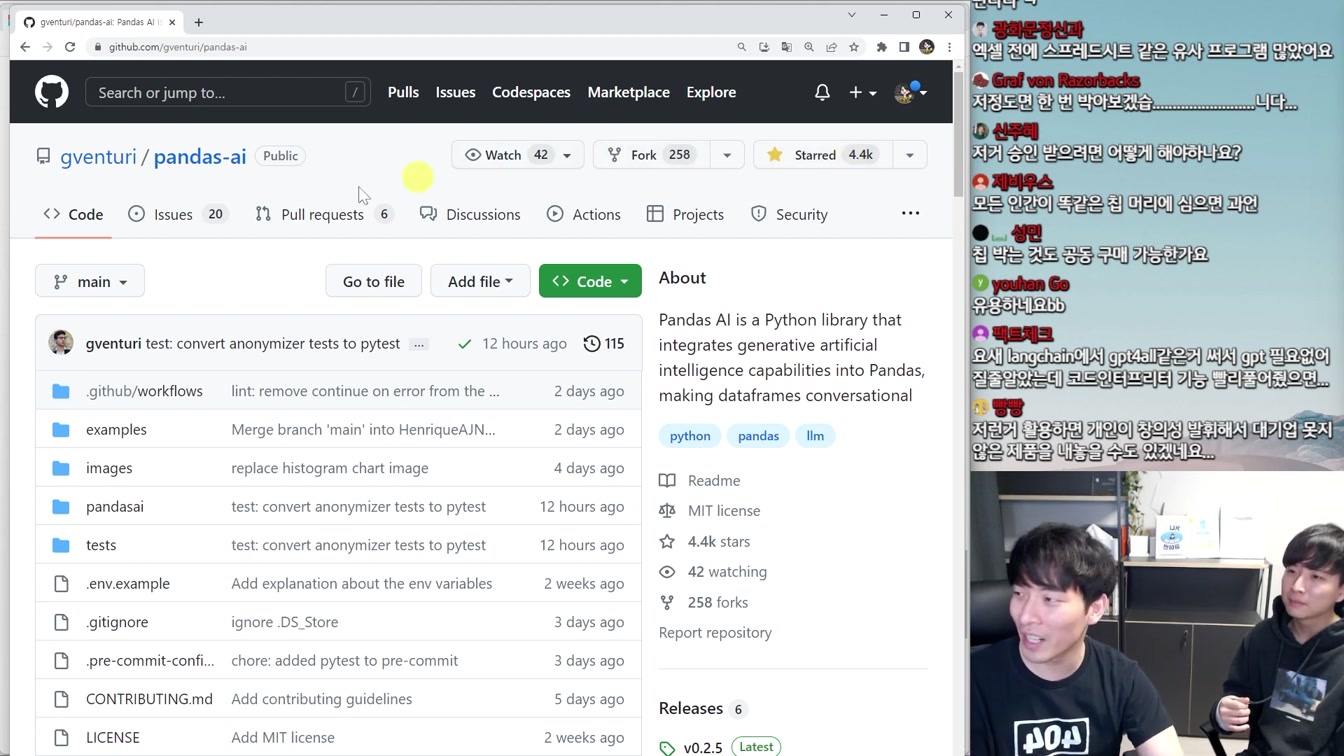This screenshot has height=756, width=1344.
Task: Switch to the Issues tab
Action: click(x=177, y=214)
